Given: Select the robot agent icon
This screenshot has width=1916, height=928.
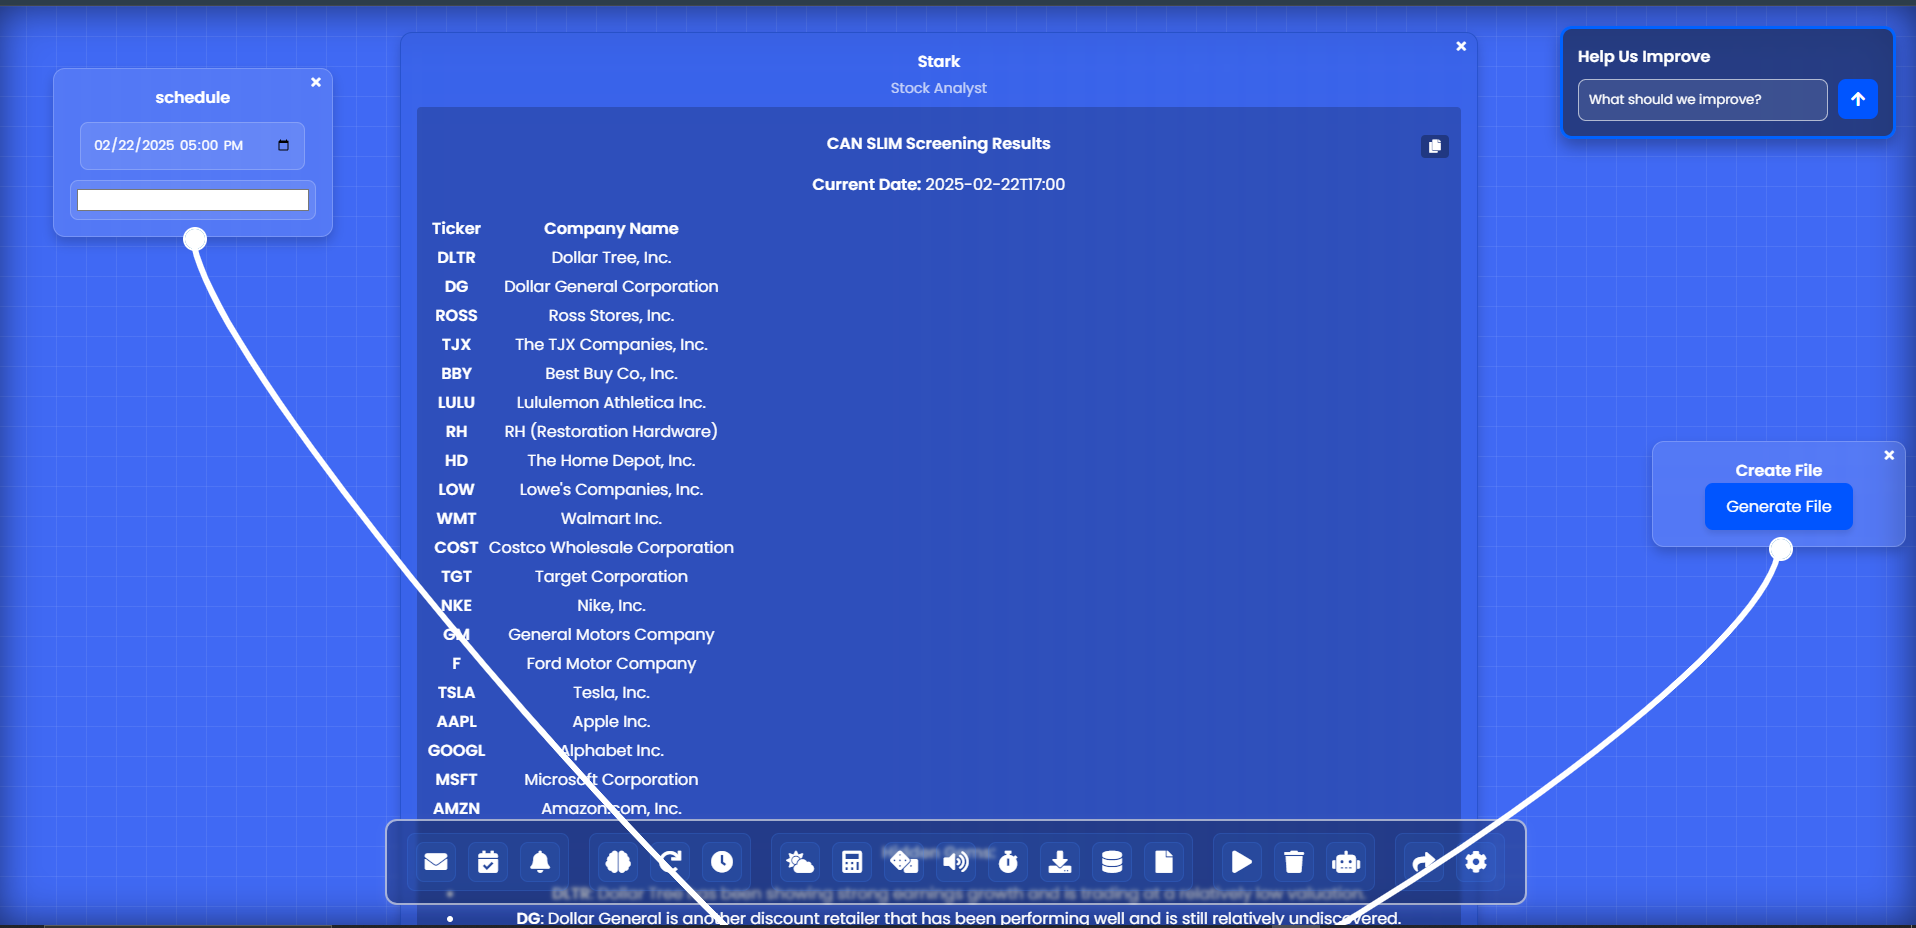Looking at the screenshot, I should coord(1346,862).
